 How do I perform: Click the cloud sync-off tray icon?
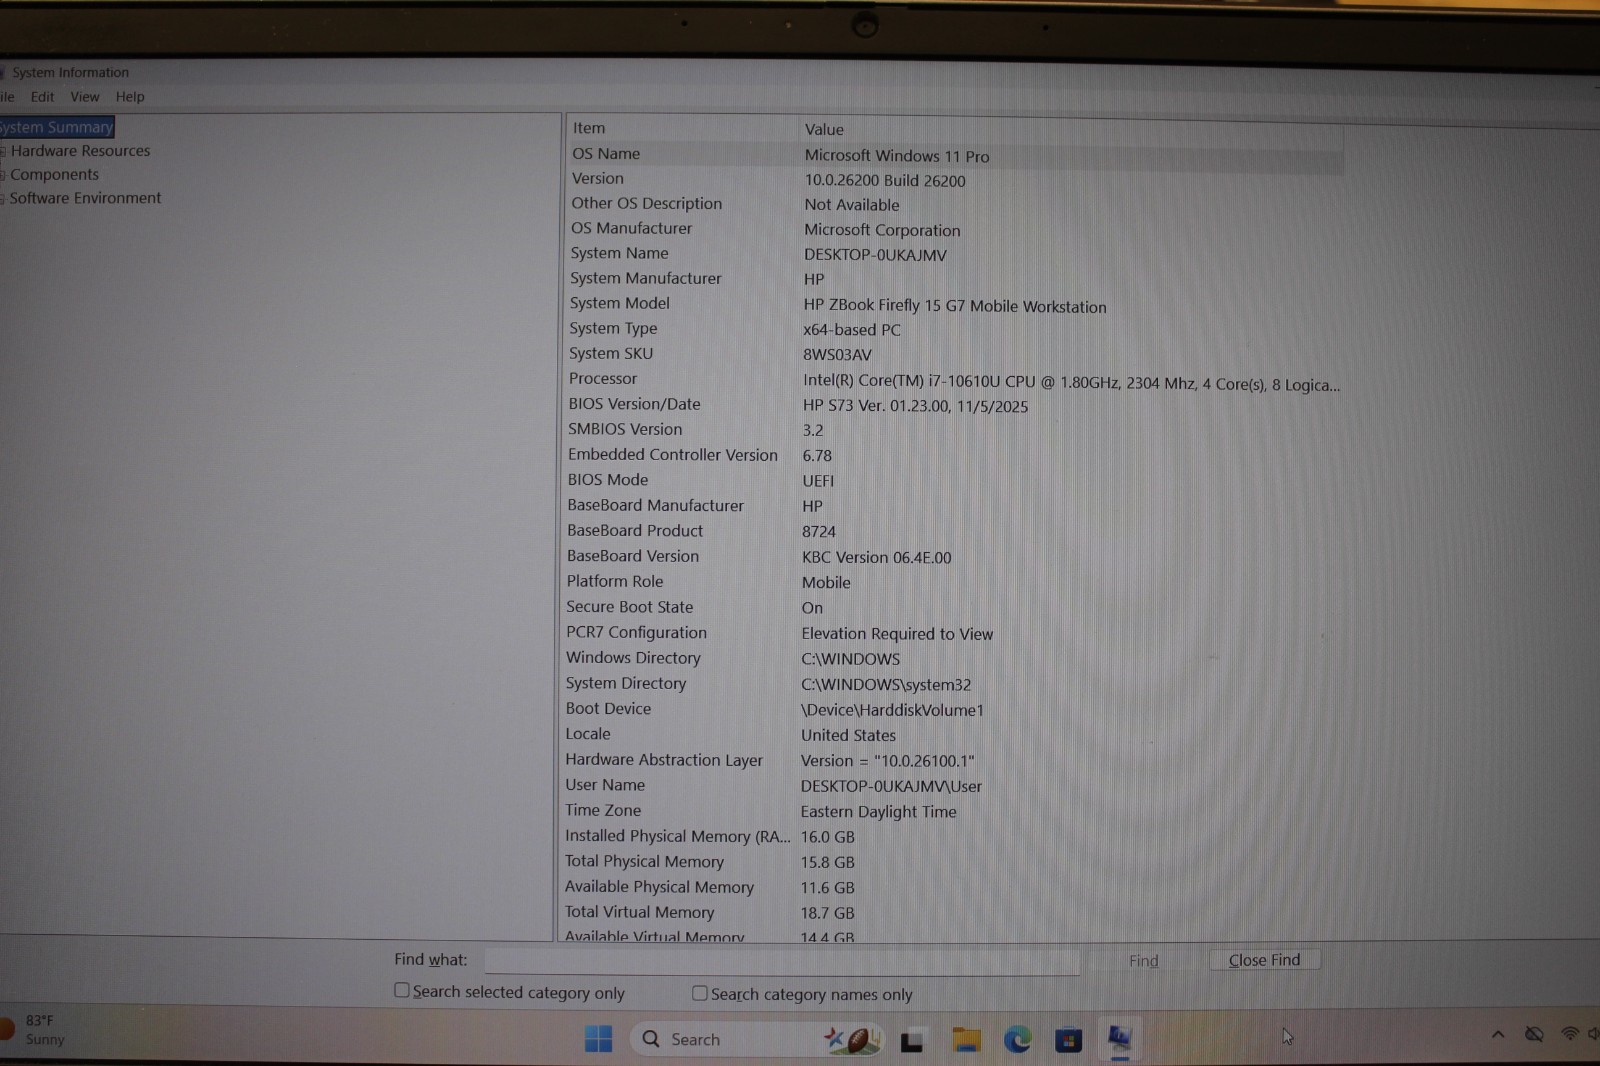tap(1534, 1034)
